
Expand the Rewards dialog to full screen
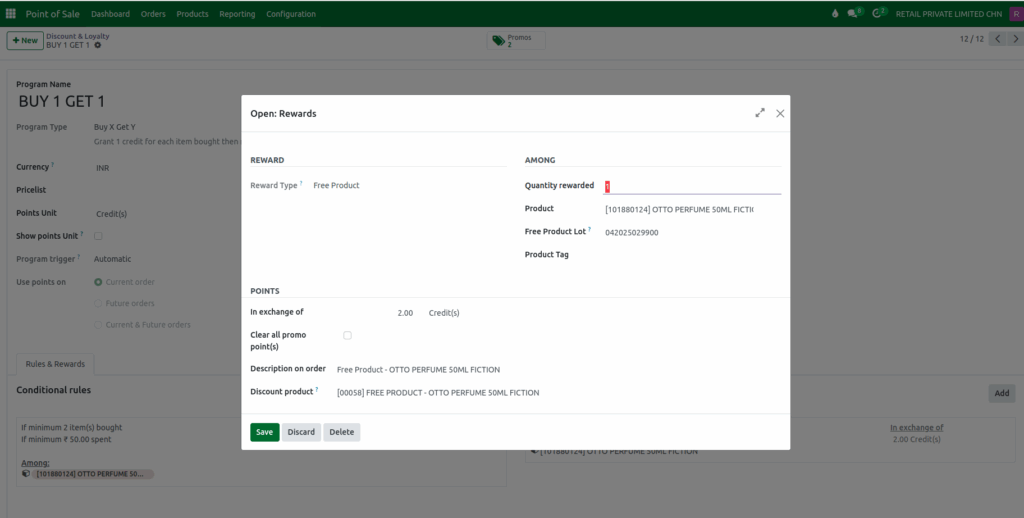[x=760, y=113]
